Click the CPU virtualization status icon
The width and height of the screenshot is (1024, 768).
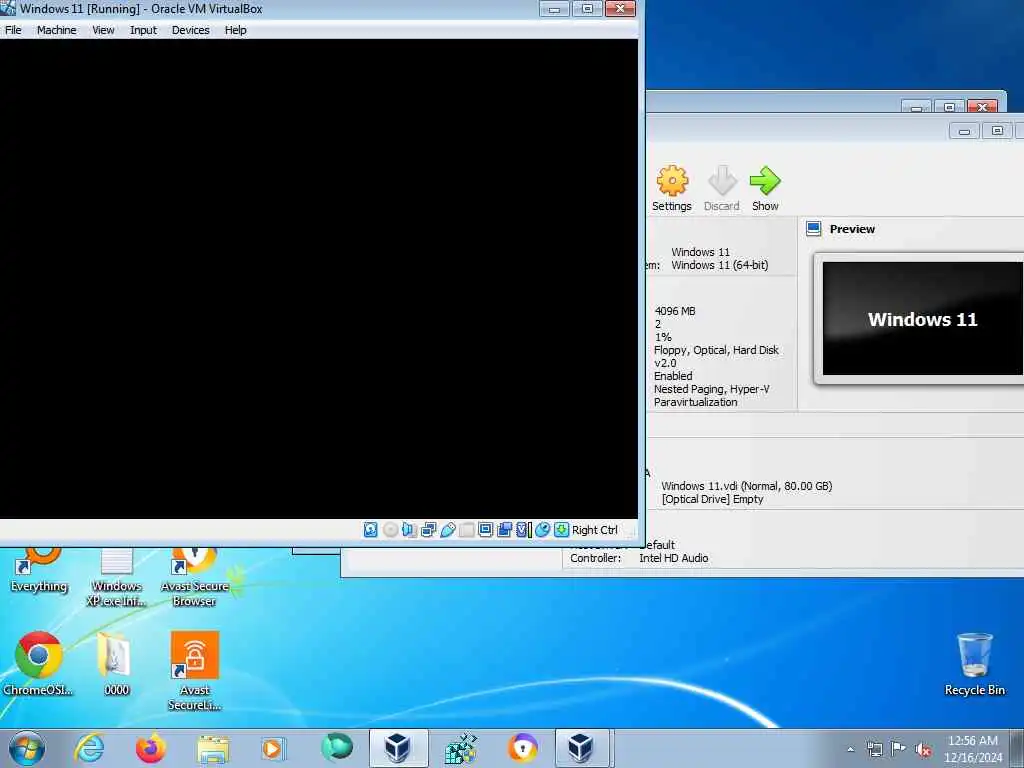pos(523,530)
